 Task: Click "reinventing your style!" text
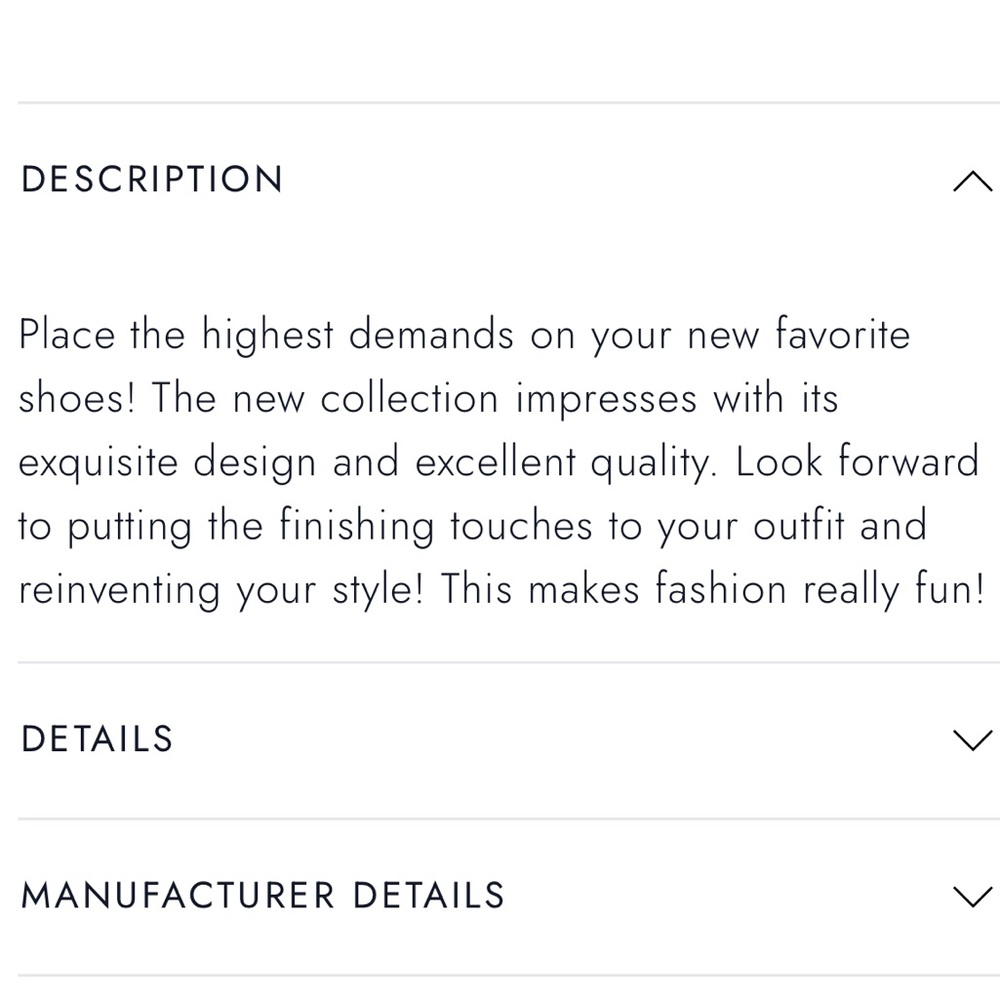(x=221, y=590)
